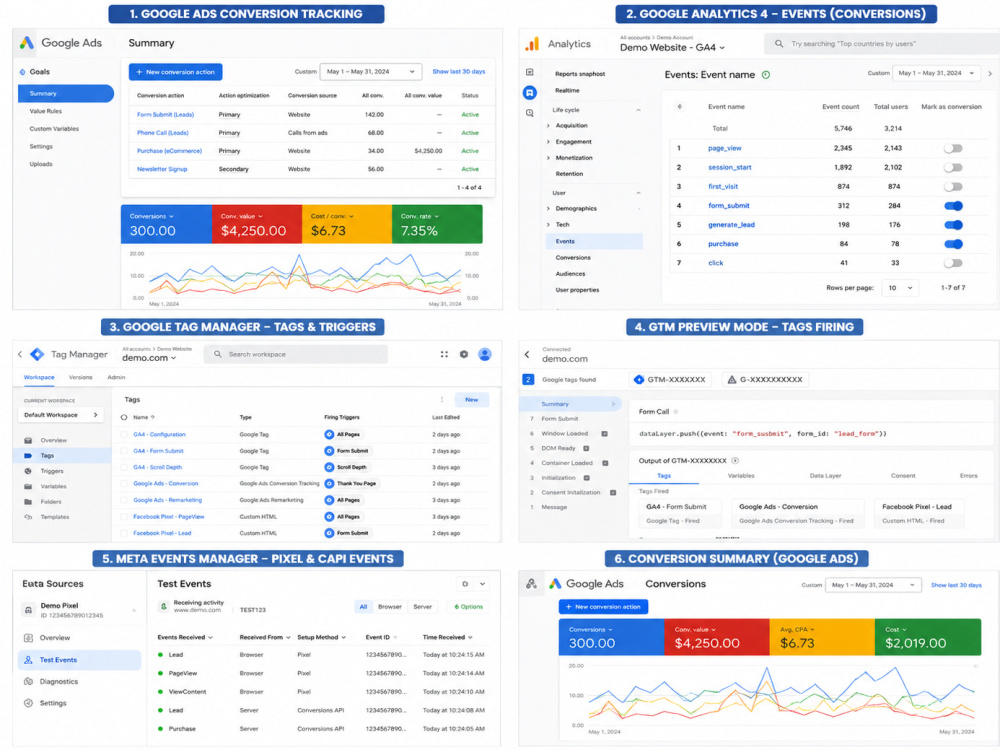Disable form_submit conversion switch
This screenshot has height=750, width=1000.
953,206
